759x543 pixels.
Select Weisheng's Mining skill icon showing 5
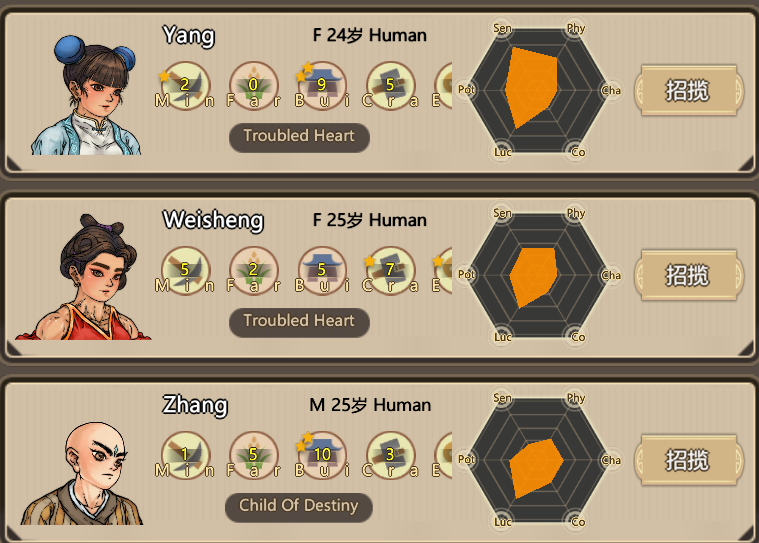[185, 271]
